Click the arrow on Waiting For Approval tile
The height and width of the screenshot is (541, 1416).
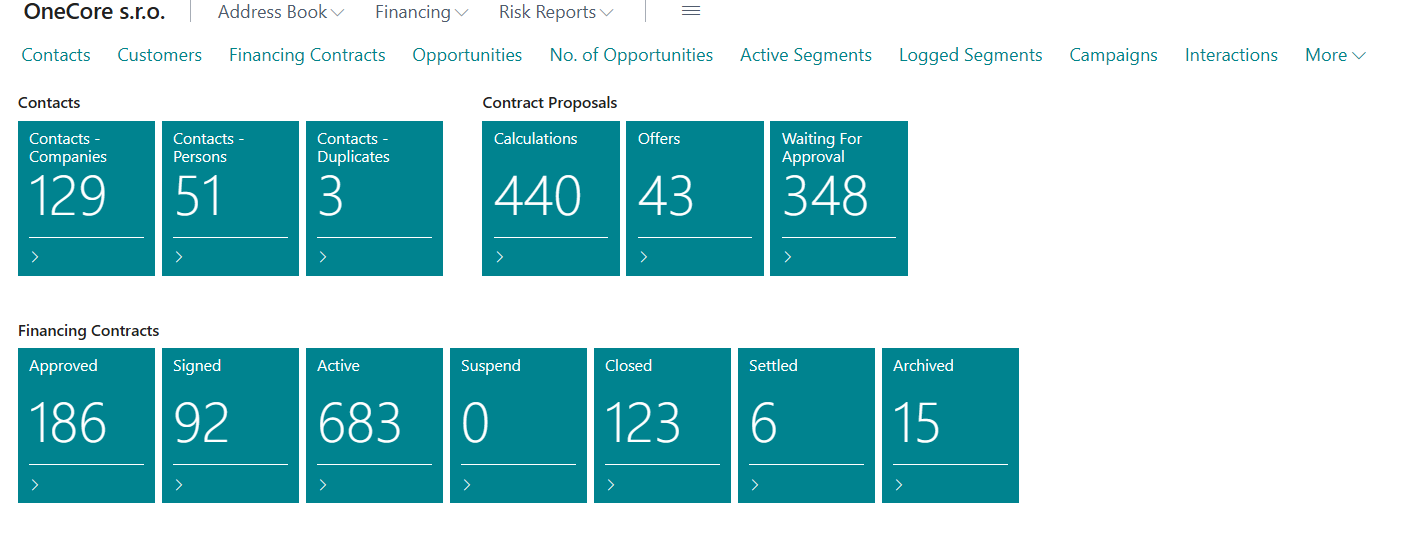click(787, 257)
